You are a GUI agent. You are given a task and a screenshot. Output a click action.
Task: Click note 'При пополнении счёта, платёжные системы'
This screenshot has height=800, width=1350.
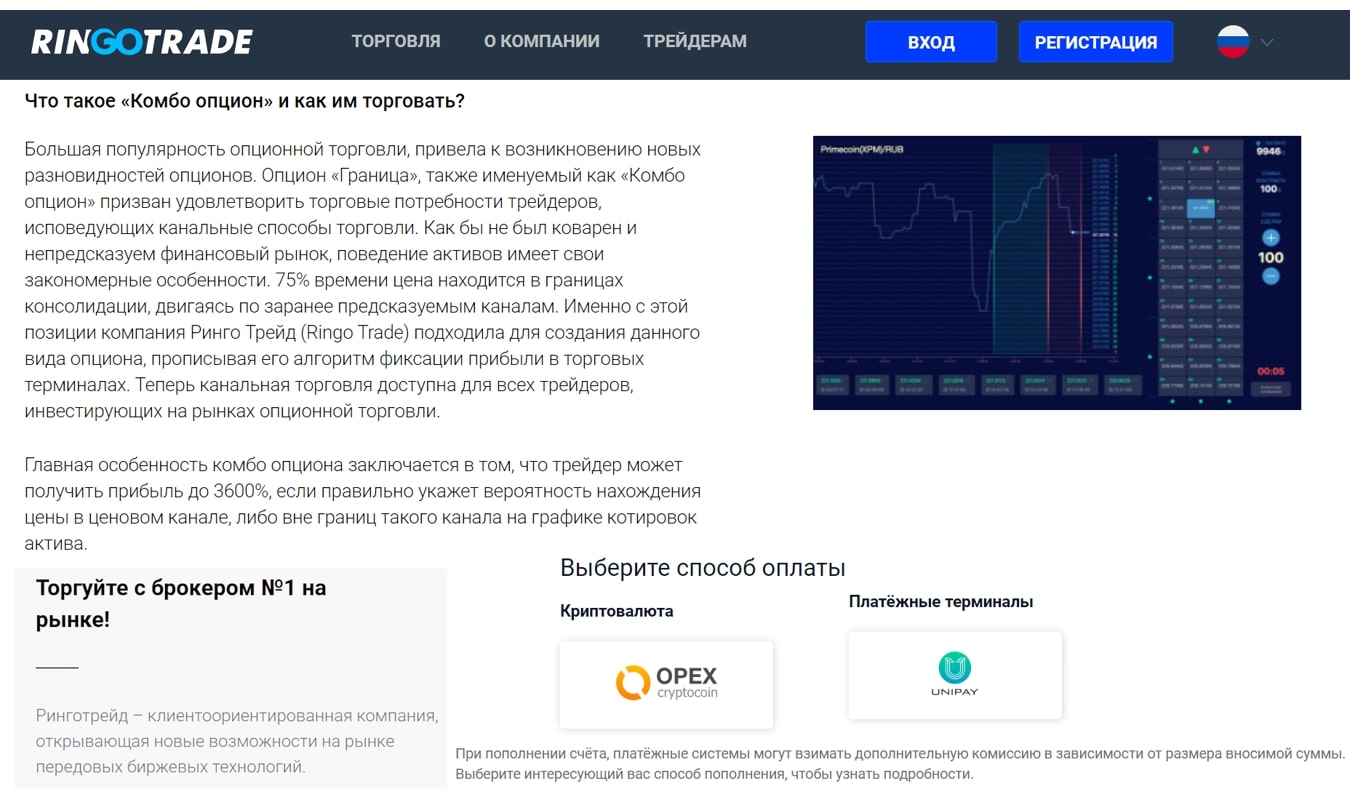click(900, 764)
